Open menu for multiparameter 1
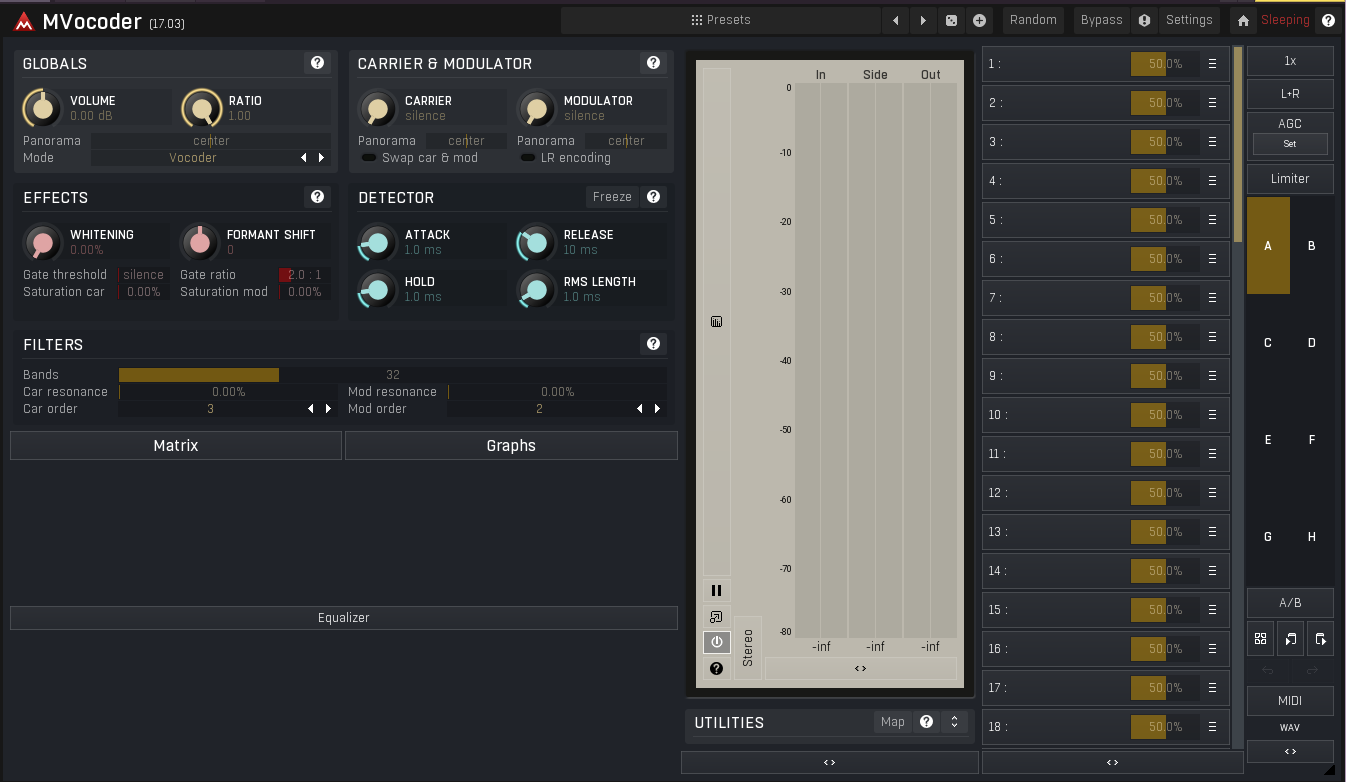1346x782 pixels. [x=1212, y=64]
